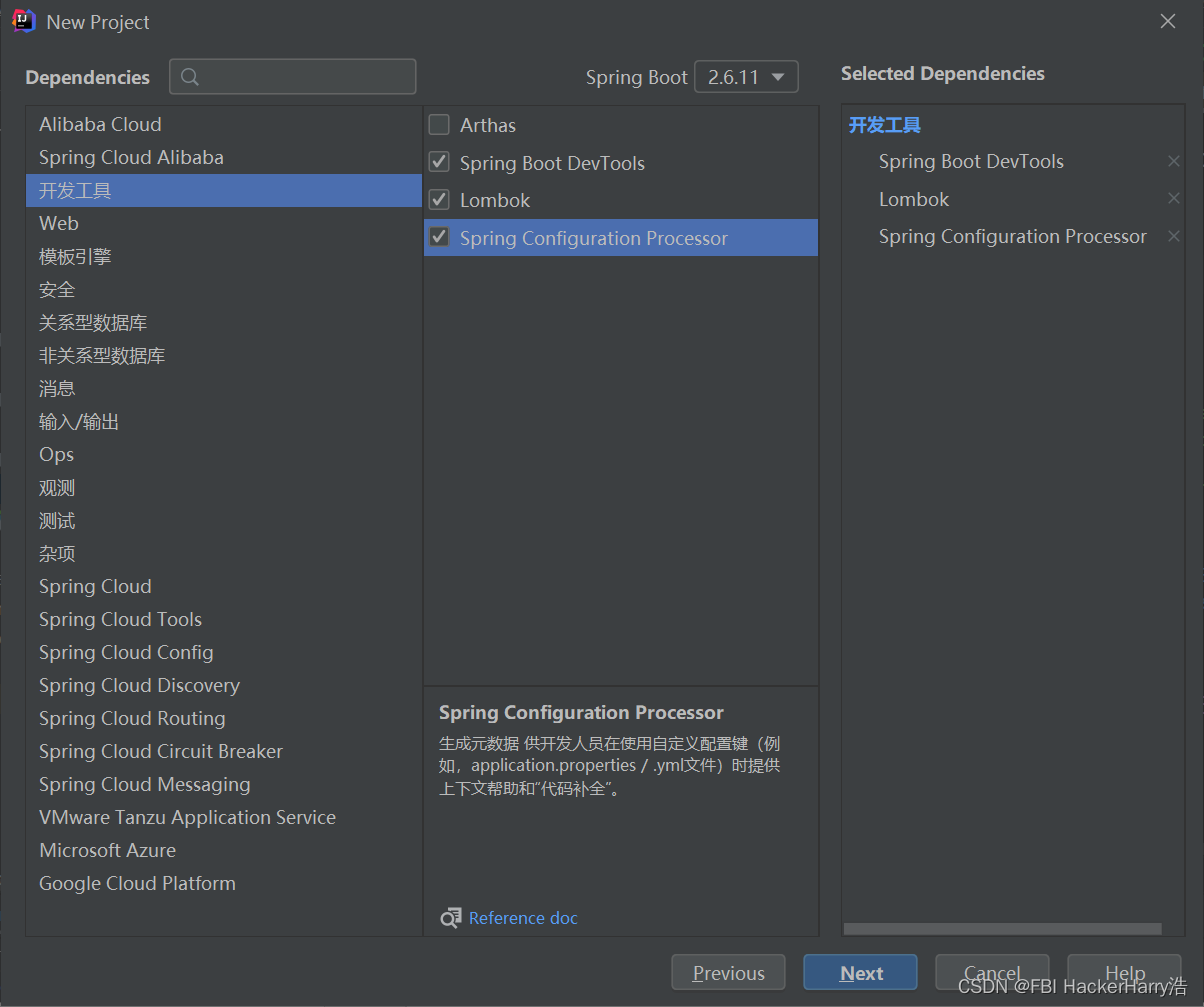Focus the Dependencies search field
The height and width of the screenshot is (1007, 1204).
coord(293,77)
